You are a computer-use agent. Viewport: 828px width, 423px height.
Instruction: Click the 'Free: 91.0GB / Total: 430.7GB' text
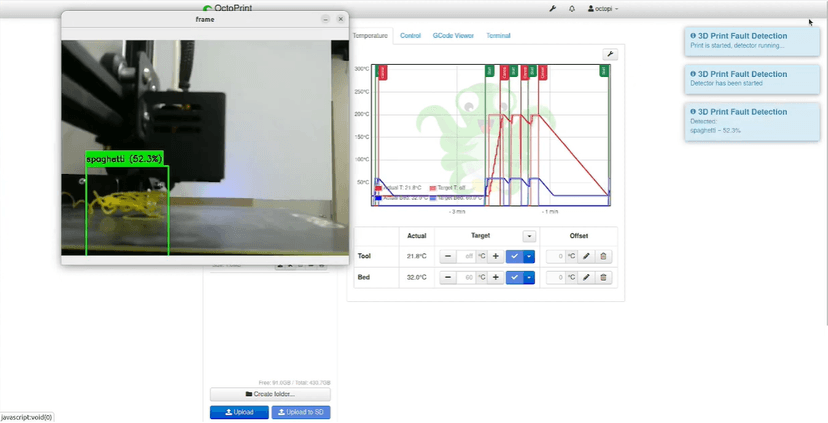coord(294,382)
